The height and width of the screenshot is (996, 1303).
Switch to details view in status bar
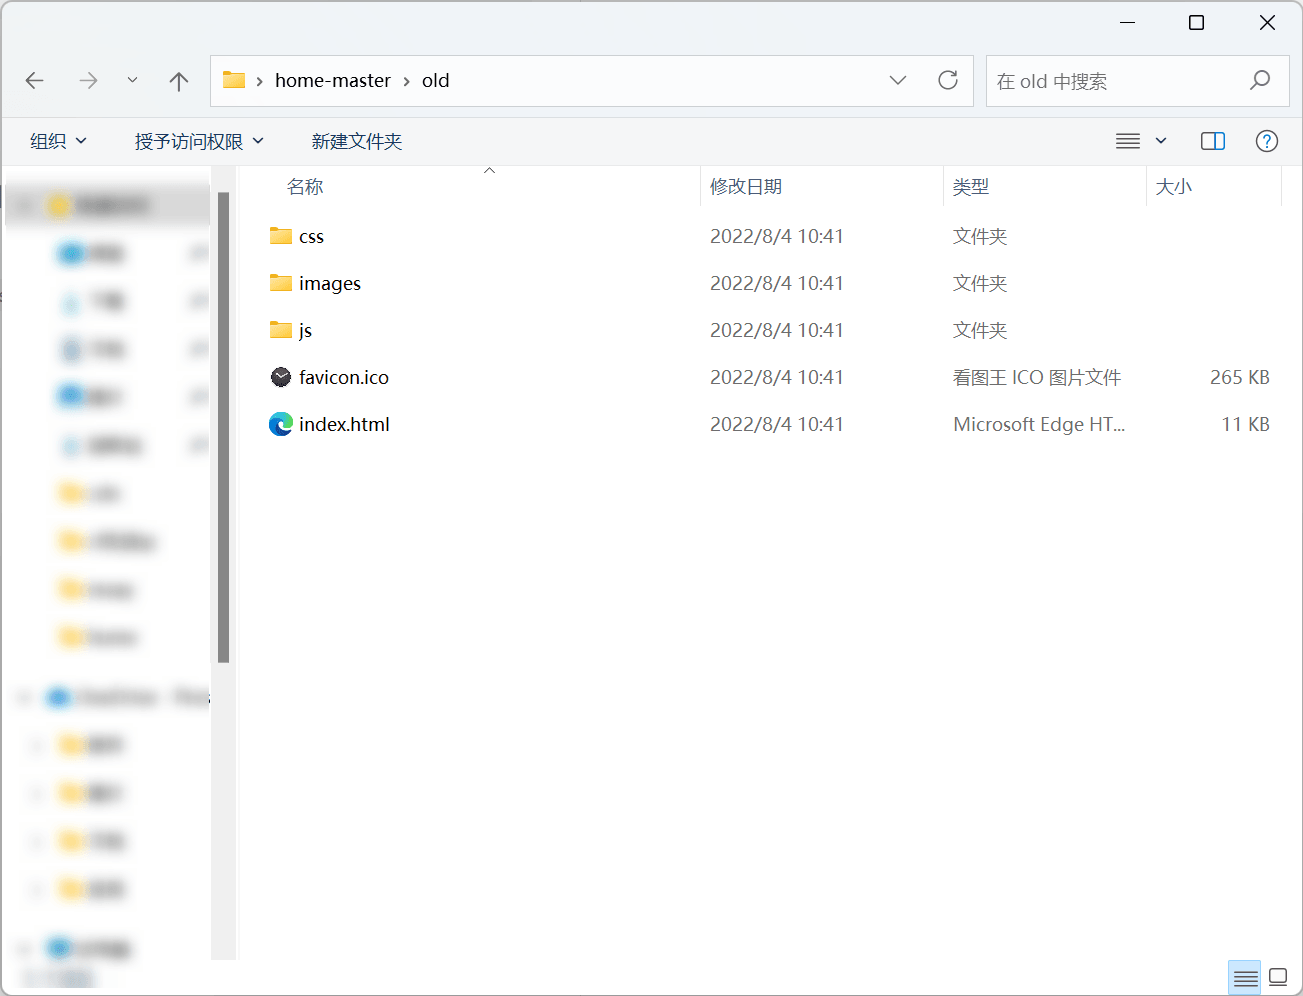[1245, 978]
